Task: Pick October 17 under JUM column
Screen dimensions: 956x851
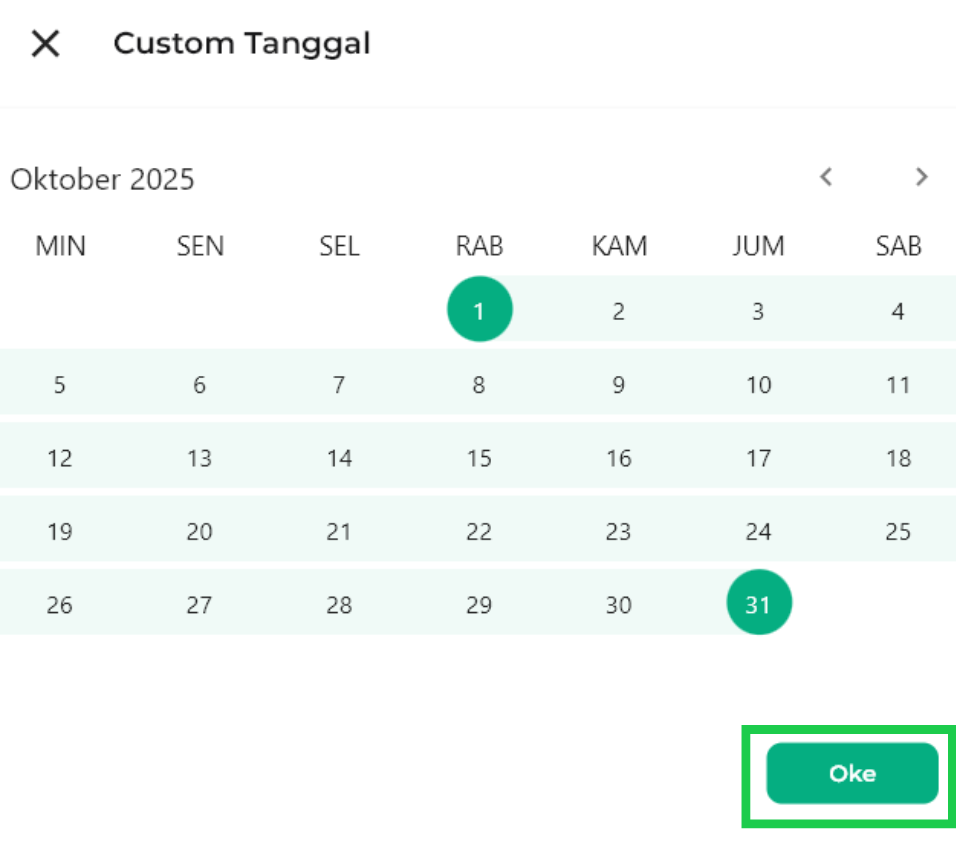Action: tap(758, 458)
